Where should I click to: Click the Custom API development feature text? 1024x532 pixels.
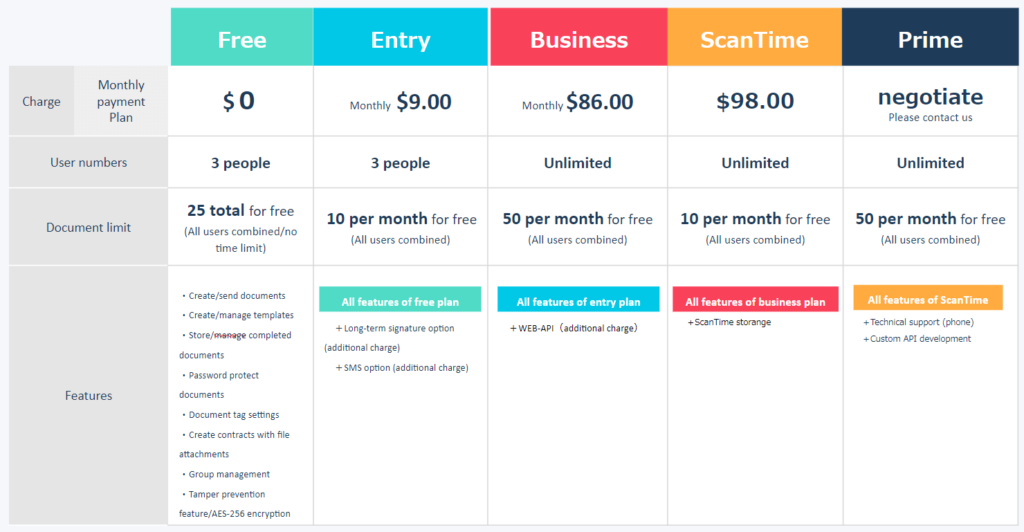pos(917,339)
